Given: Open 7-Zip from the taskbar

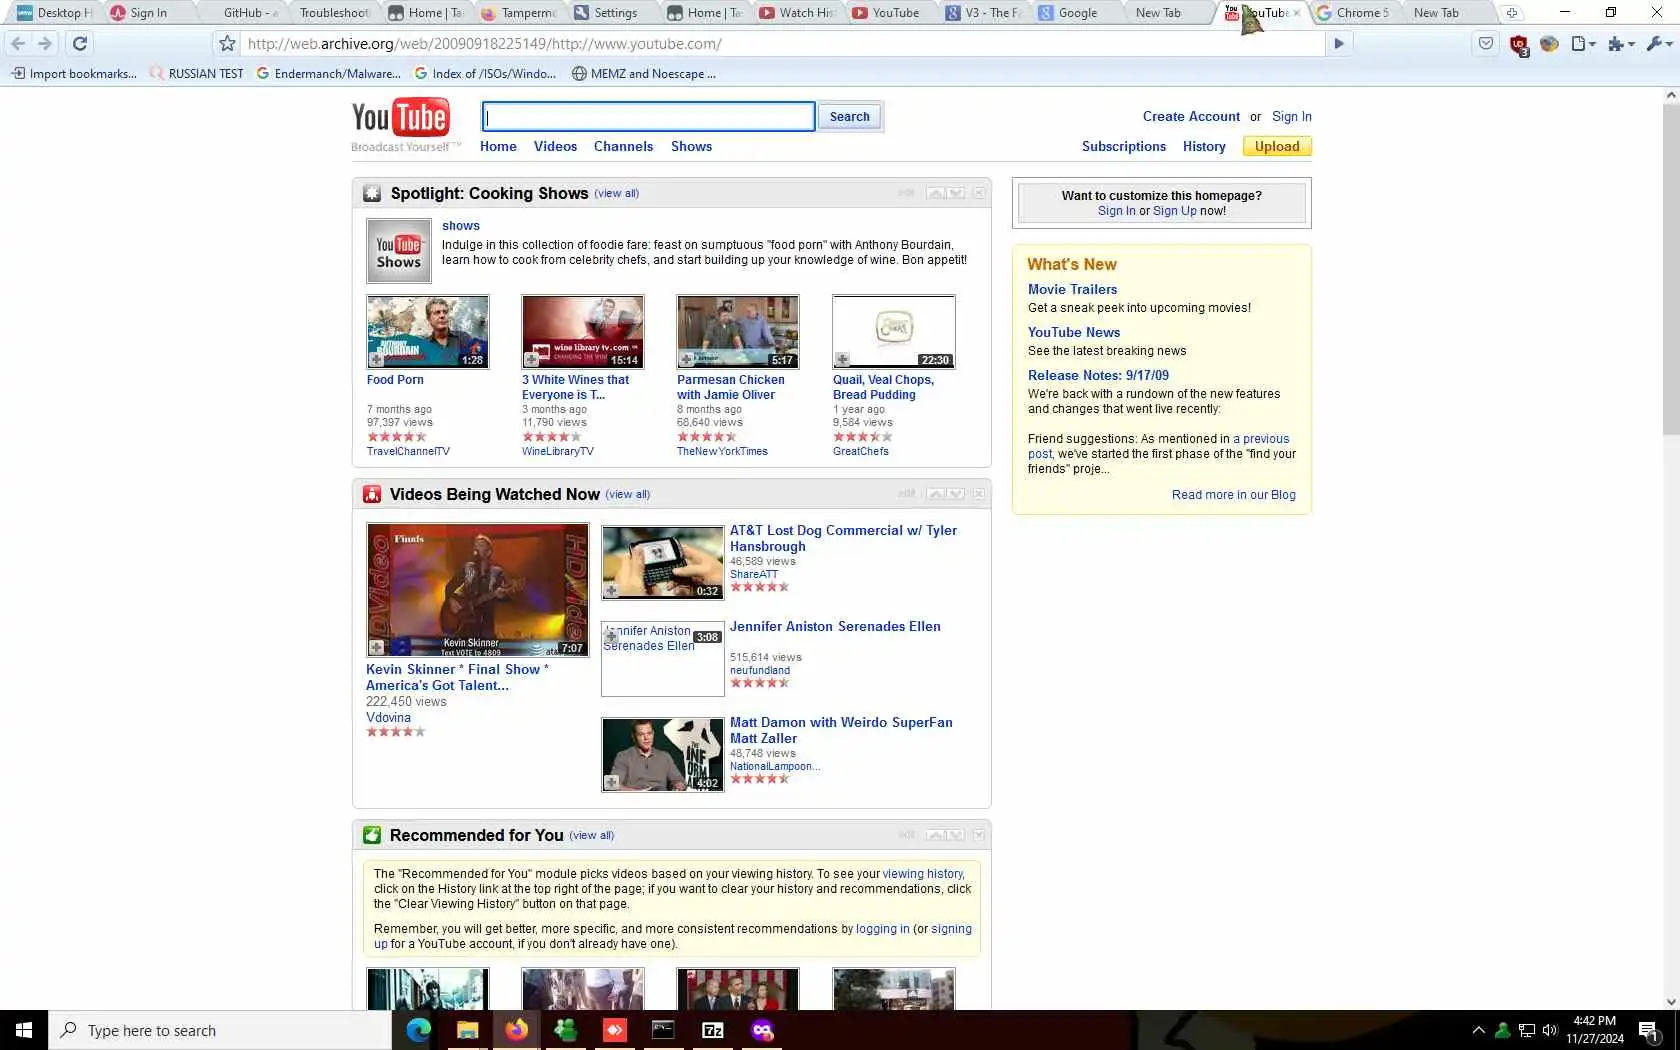Looking at the screenshot, I should [x=712, y=1030].
